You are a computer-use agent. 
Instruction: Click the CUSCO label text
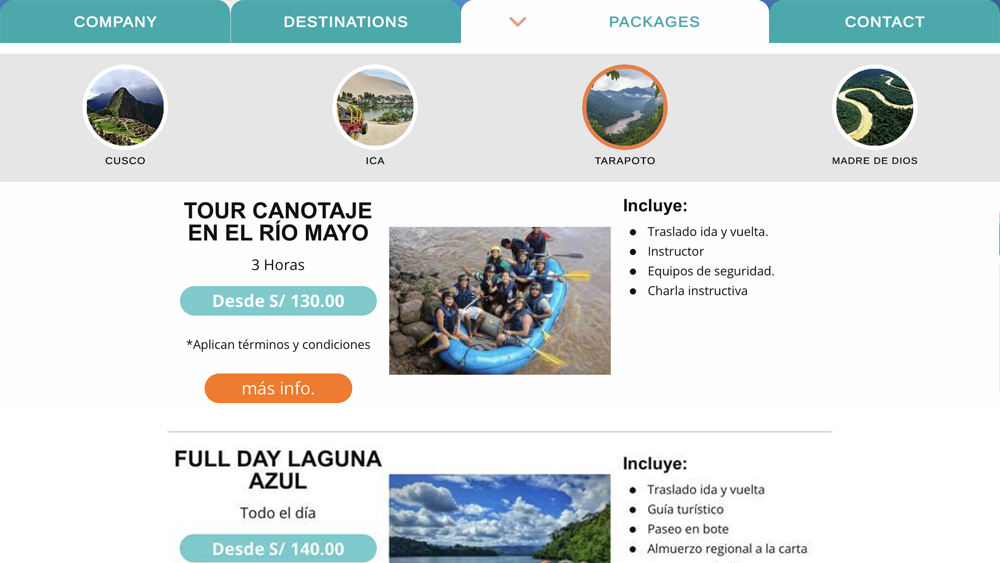pyautogui.click(x=125, y=161)
